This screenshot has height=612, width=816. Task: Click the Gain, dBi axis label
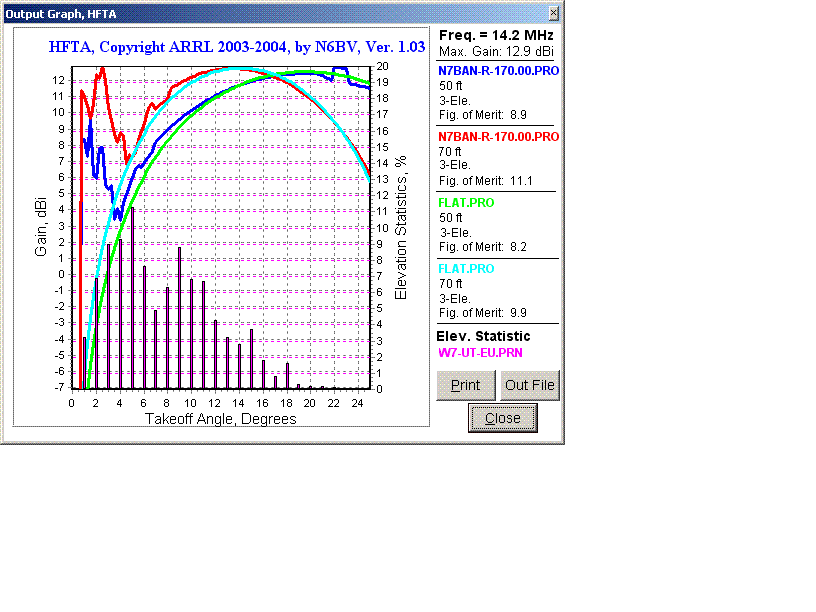(42, 228)
